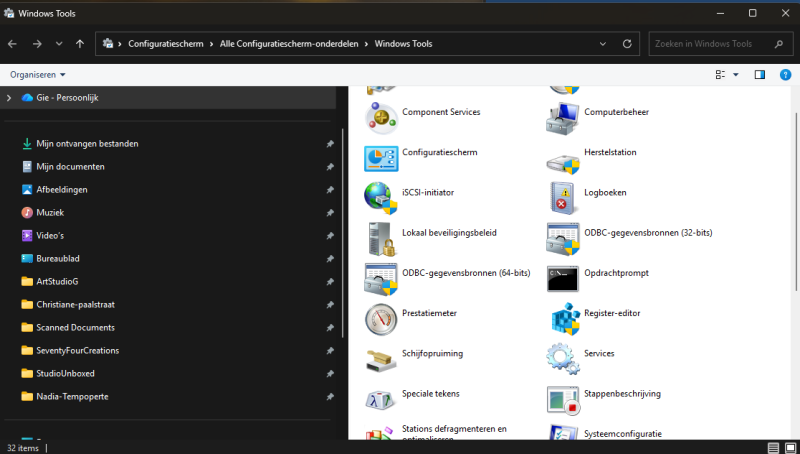Open ODBC-gegevensbronnen (64-bits) icon
This screenshot has width=800, height=454.
click(x=381, y=279)
